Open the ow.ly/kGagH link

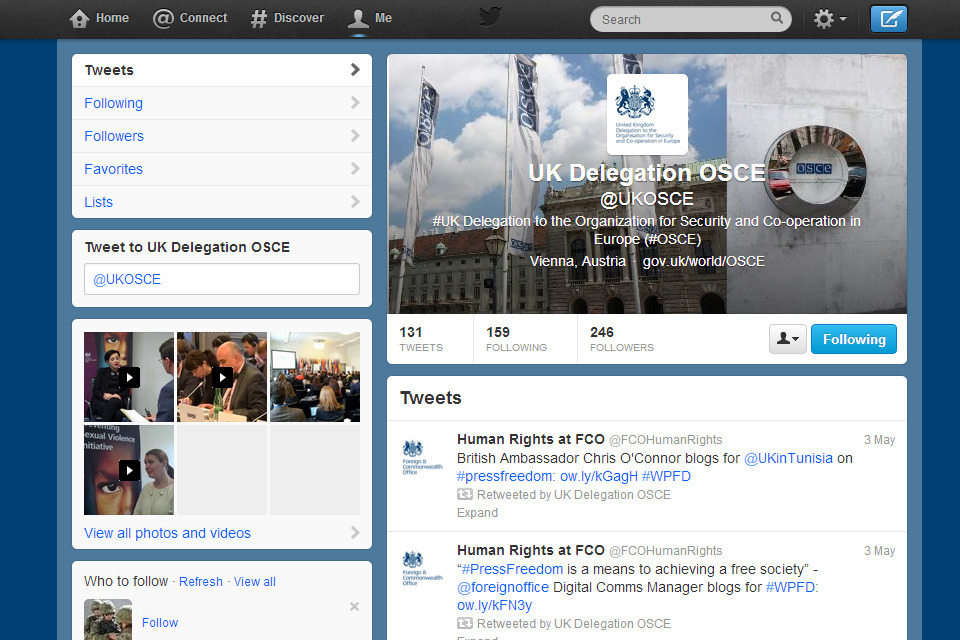[599, 476]
